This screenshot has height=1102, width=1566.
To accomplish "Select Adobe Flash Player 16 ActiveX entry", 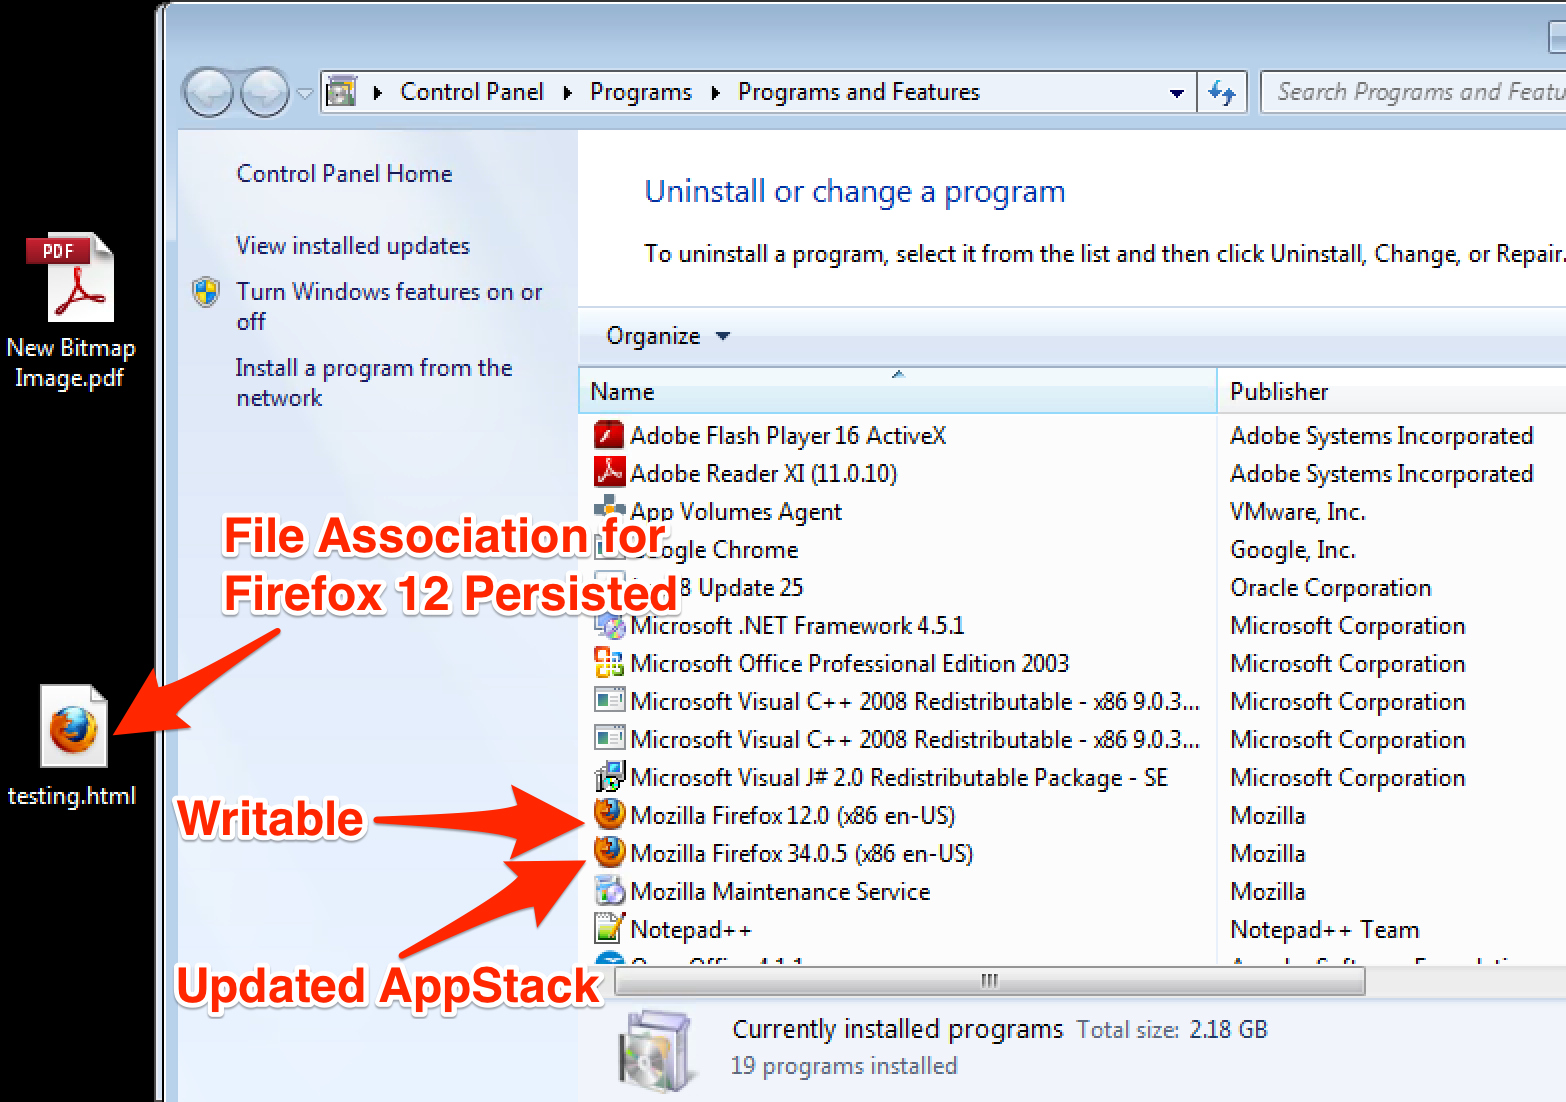I will pyautogui.click(x=787, y=436).
